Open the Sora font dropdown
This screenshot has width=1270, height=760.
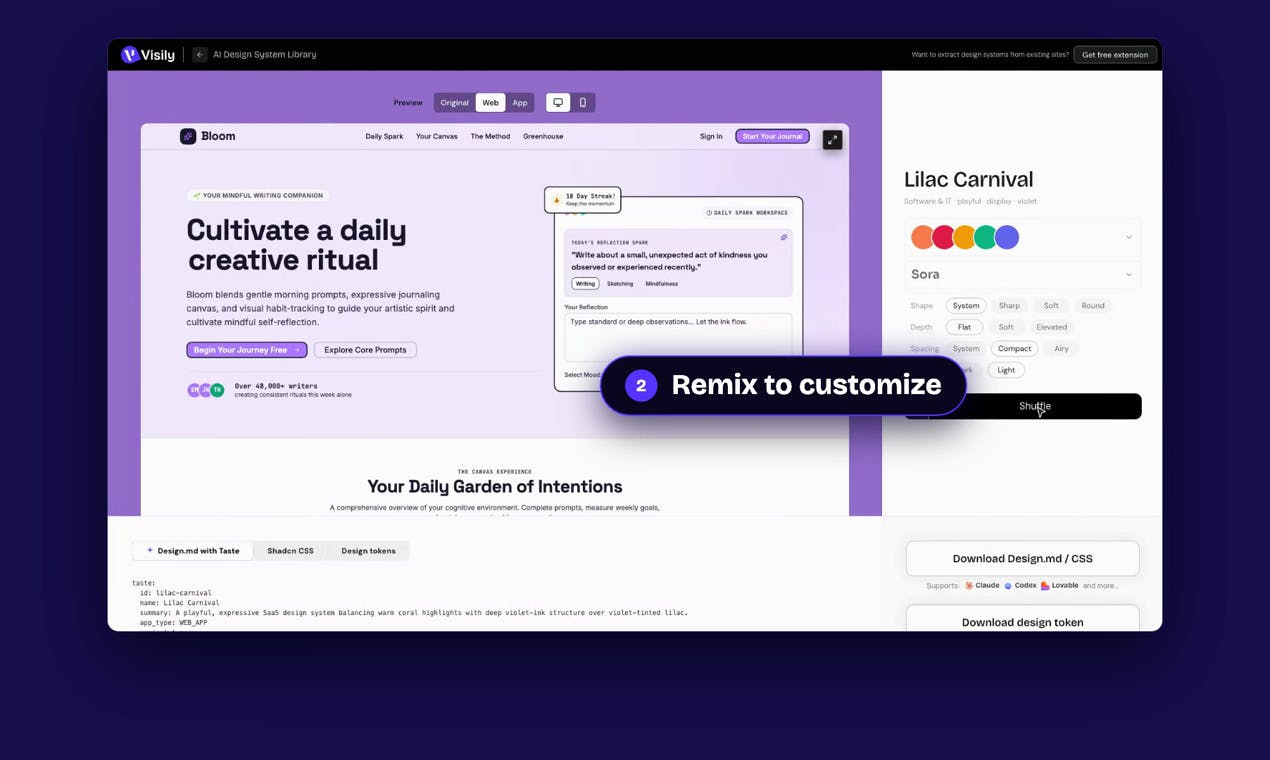pyautogui.click(x=1022, y=275)
